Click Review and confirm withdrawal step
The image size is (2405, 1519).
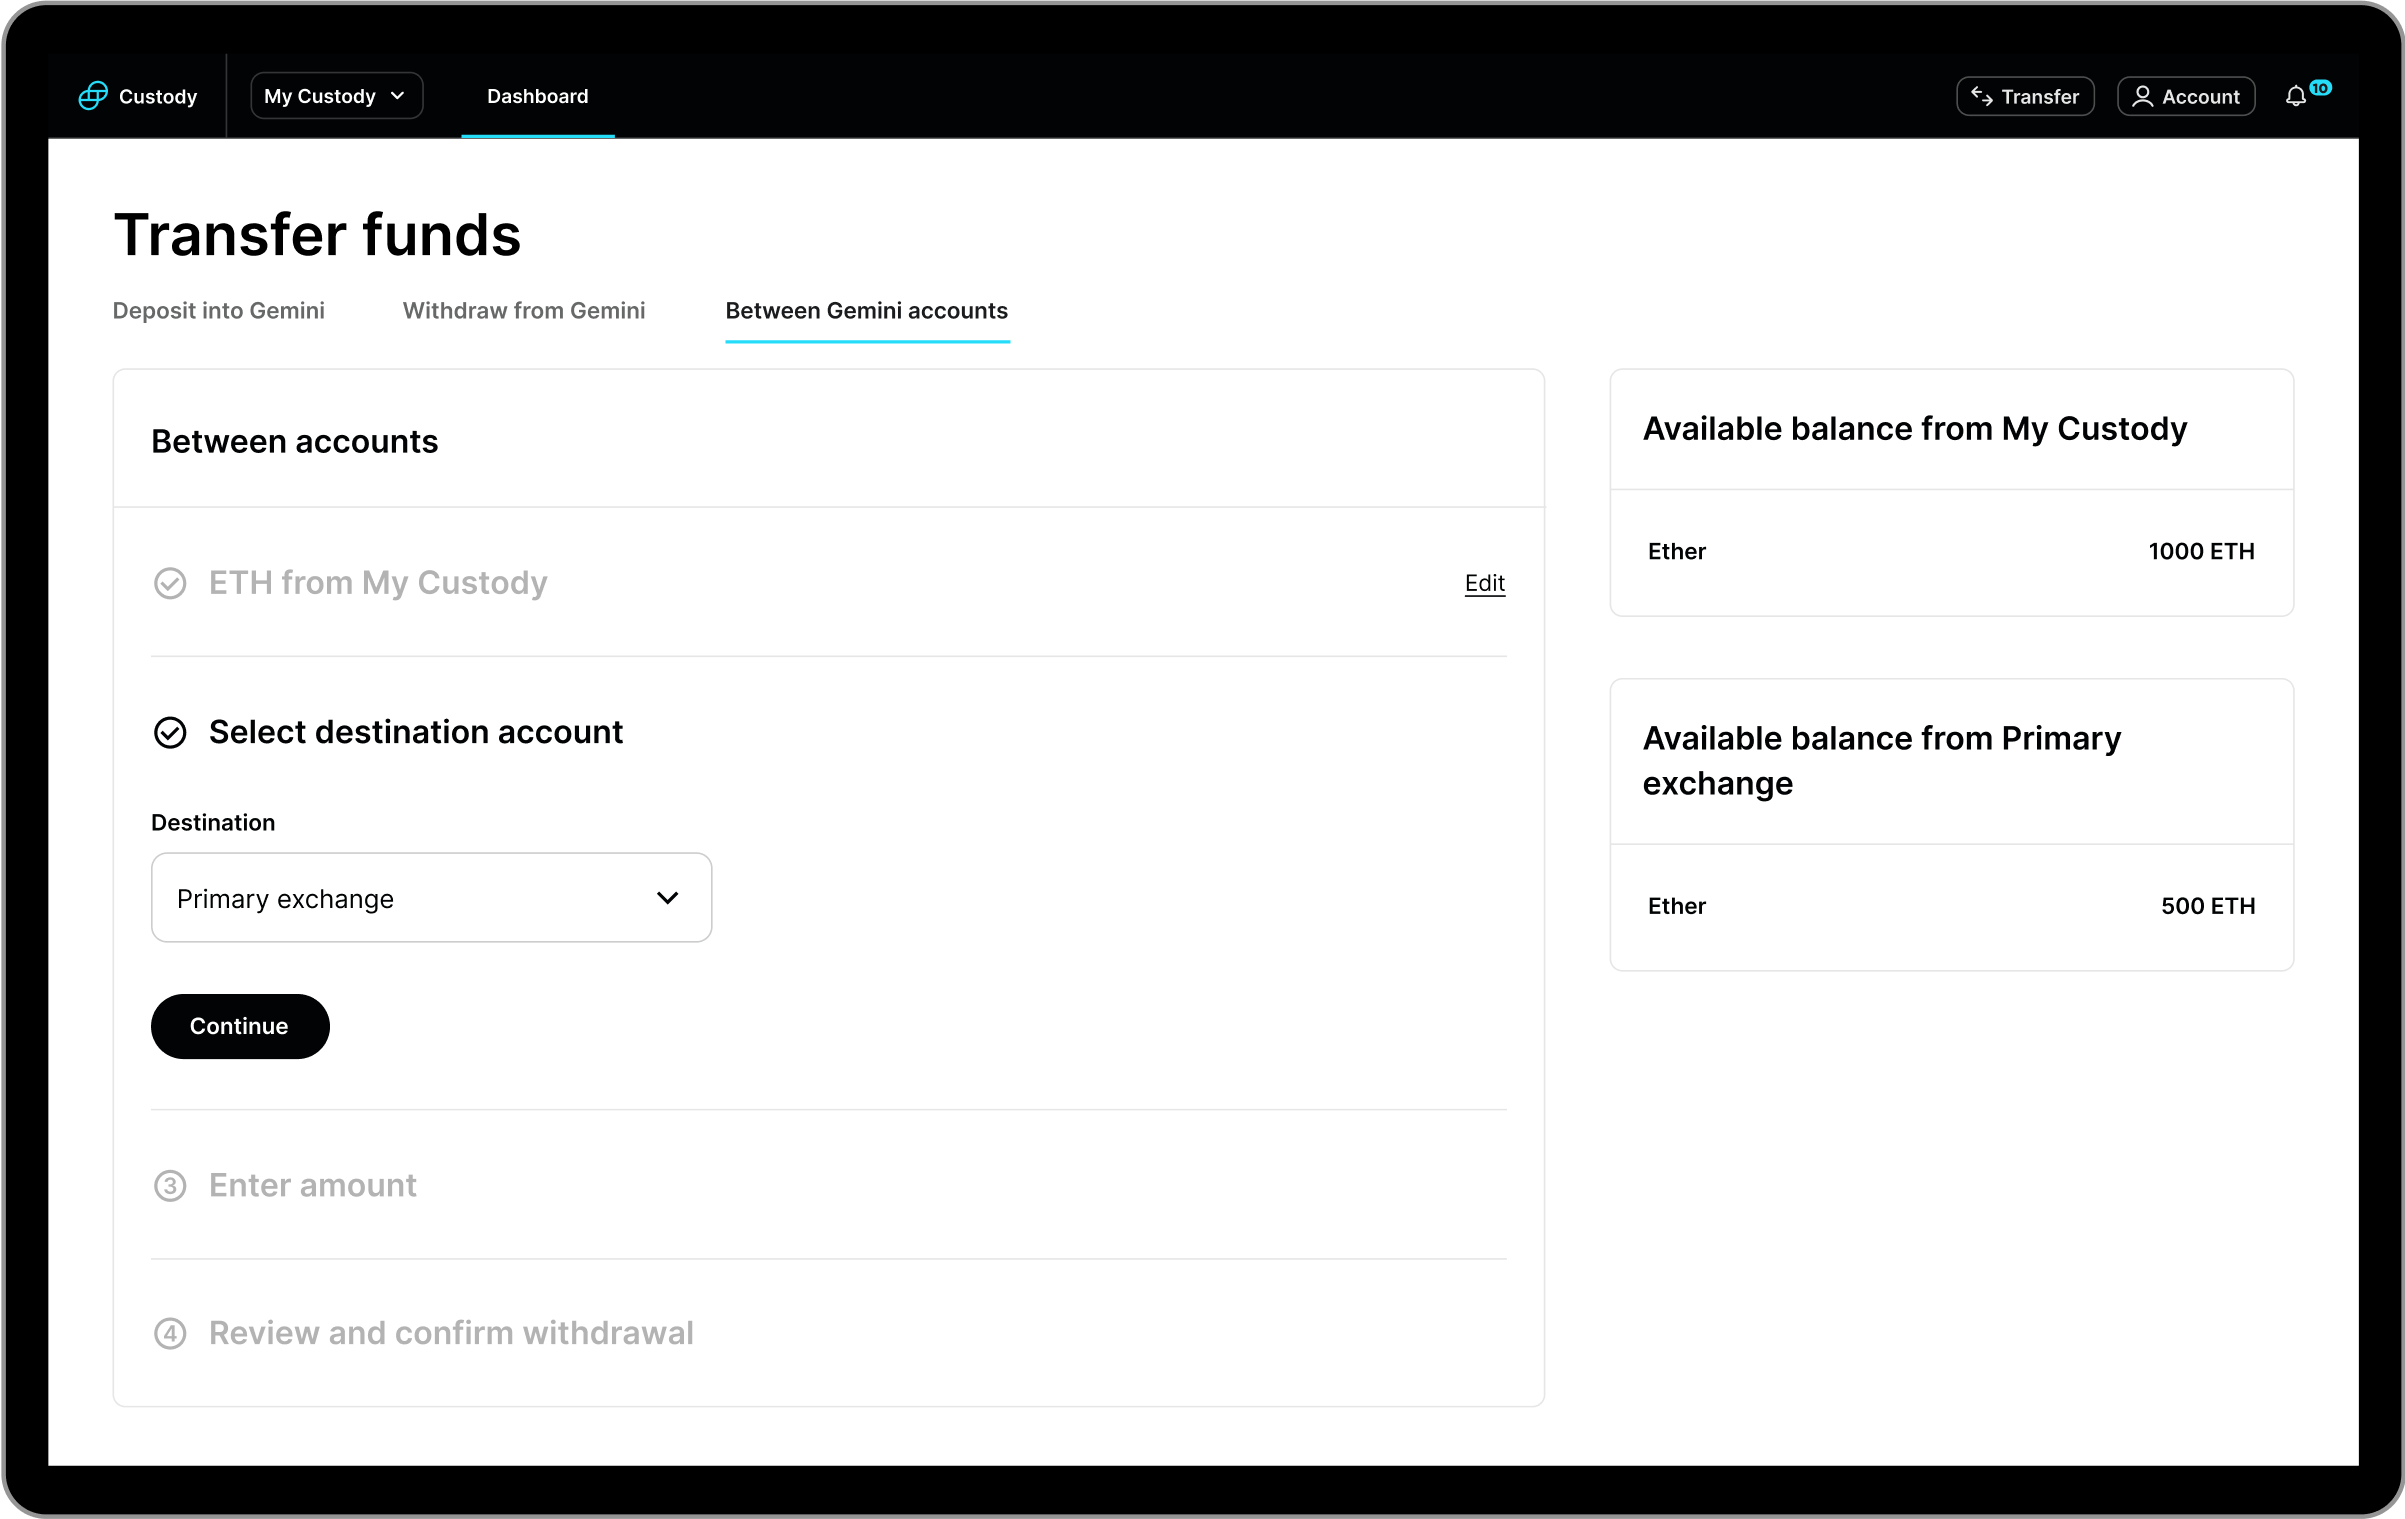450,1334
